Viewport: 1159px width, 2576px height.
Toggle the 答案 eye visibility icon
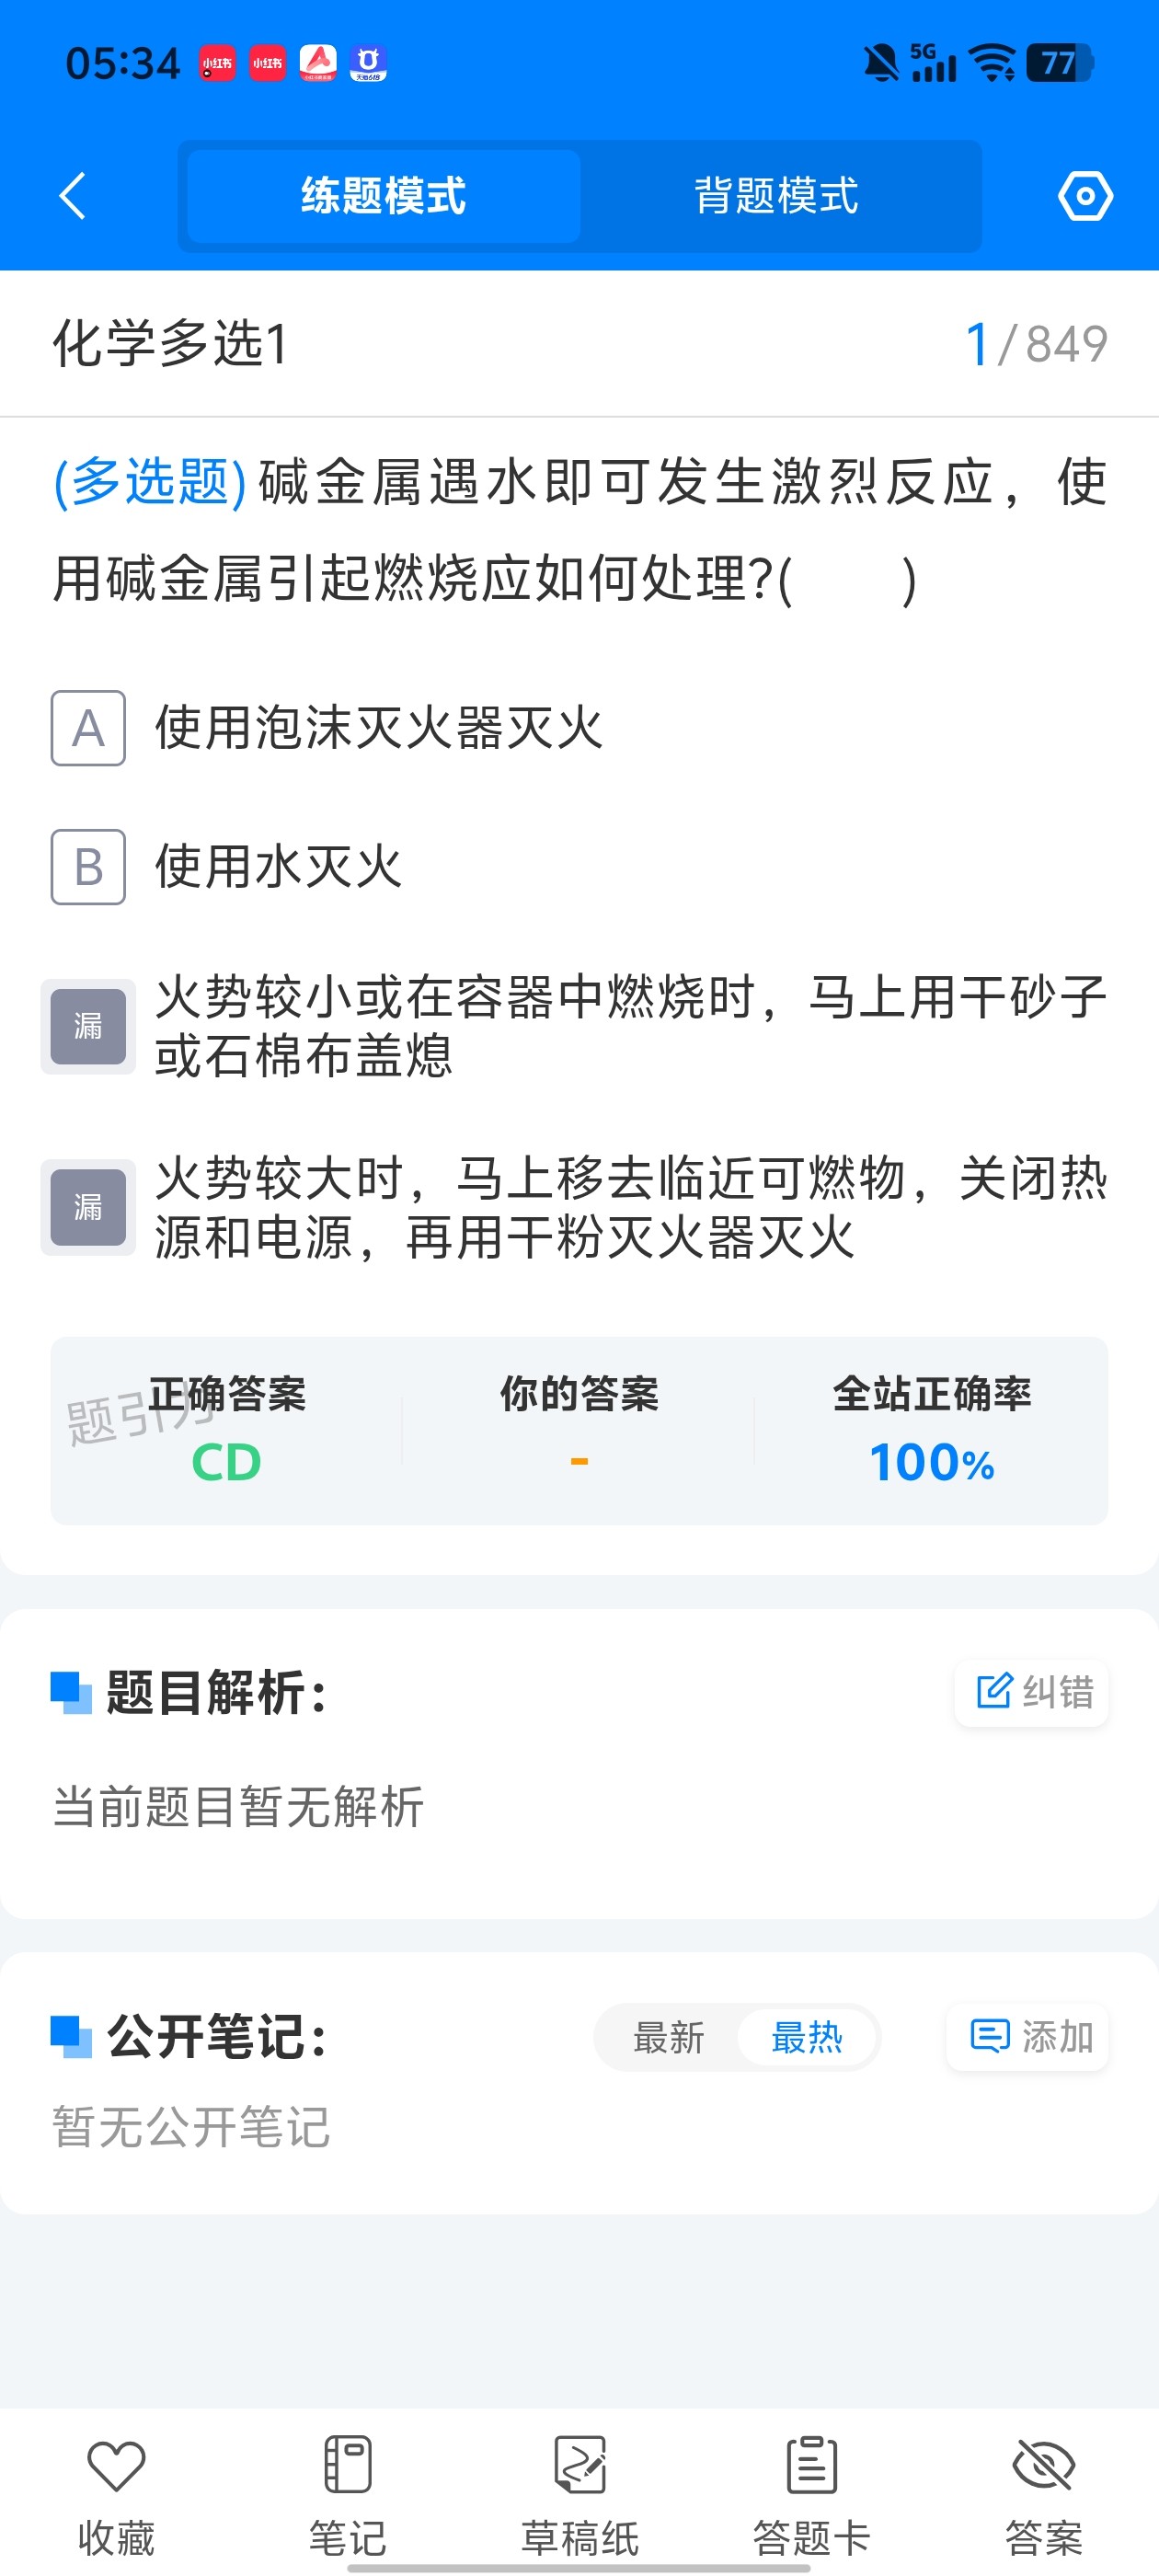click(x=1043, y=2465)
